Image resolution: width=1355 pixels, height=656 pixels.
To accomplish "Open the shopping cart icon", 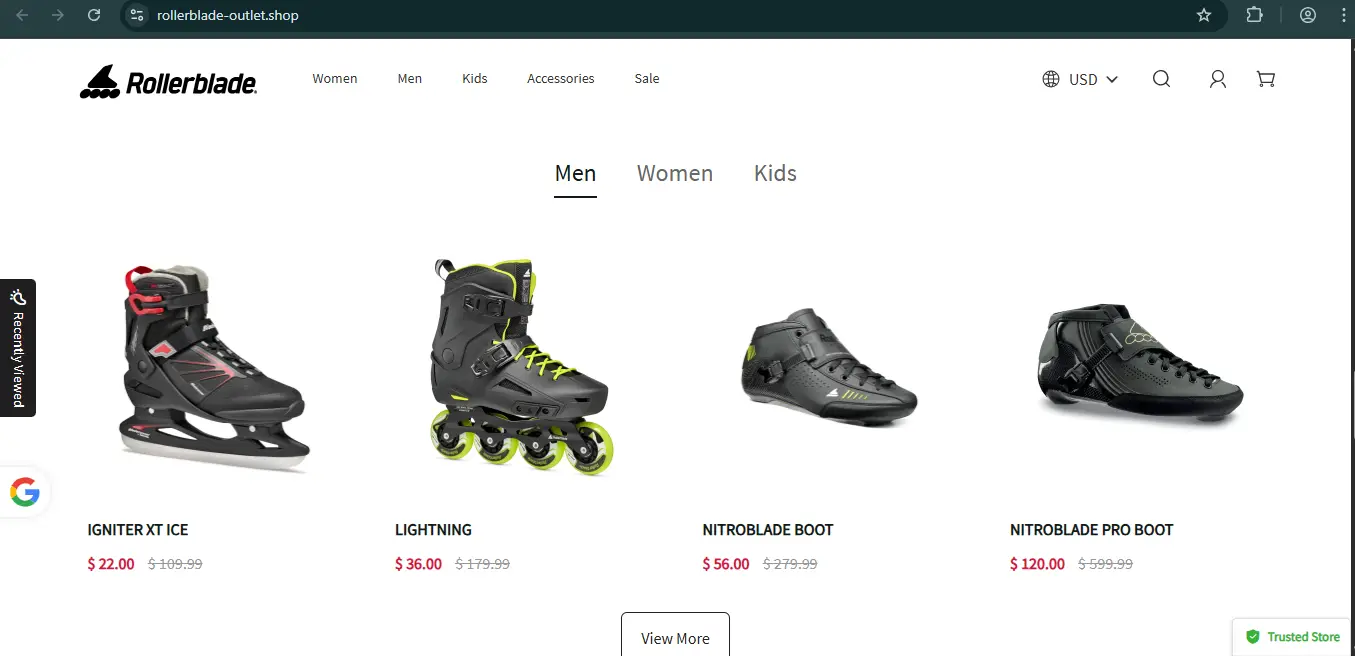I will coord(1265,79).
